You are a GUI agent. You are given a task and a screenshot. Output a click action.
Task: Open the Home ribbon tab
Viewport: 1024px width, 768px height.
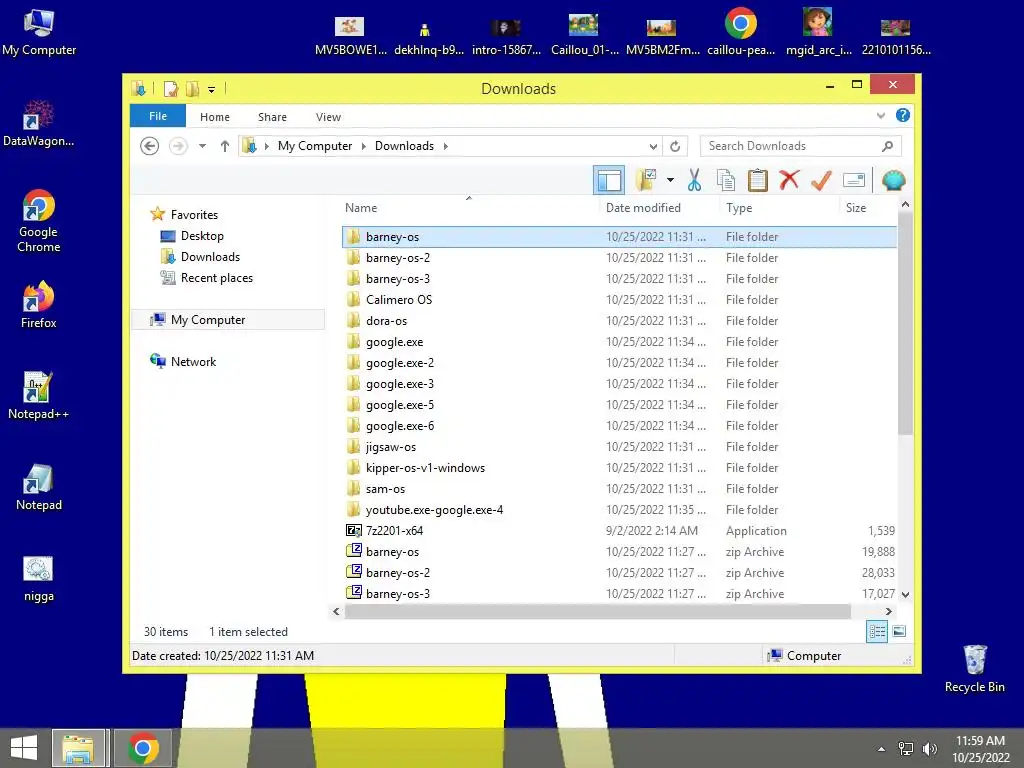tap(215, 117)
